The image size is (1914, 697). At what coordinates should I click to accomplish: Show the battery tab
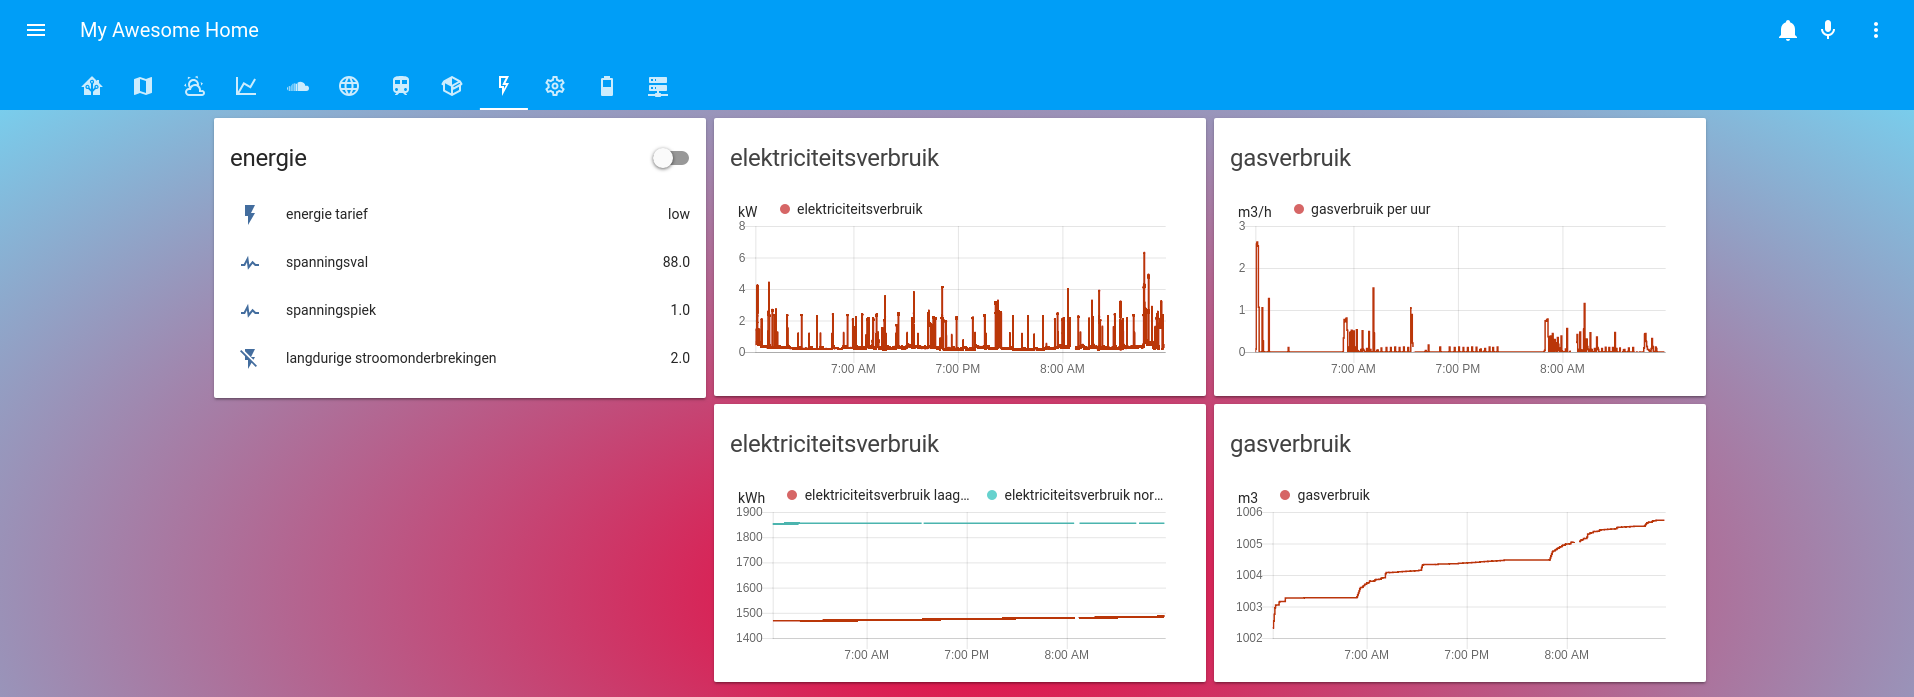[x=607, y=86]
